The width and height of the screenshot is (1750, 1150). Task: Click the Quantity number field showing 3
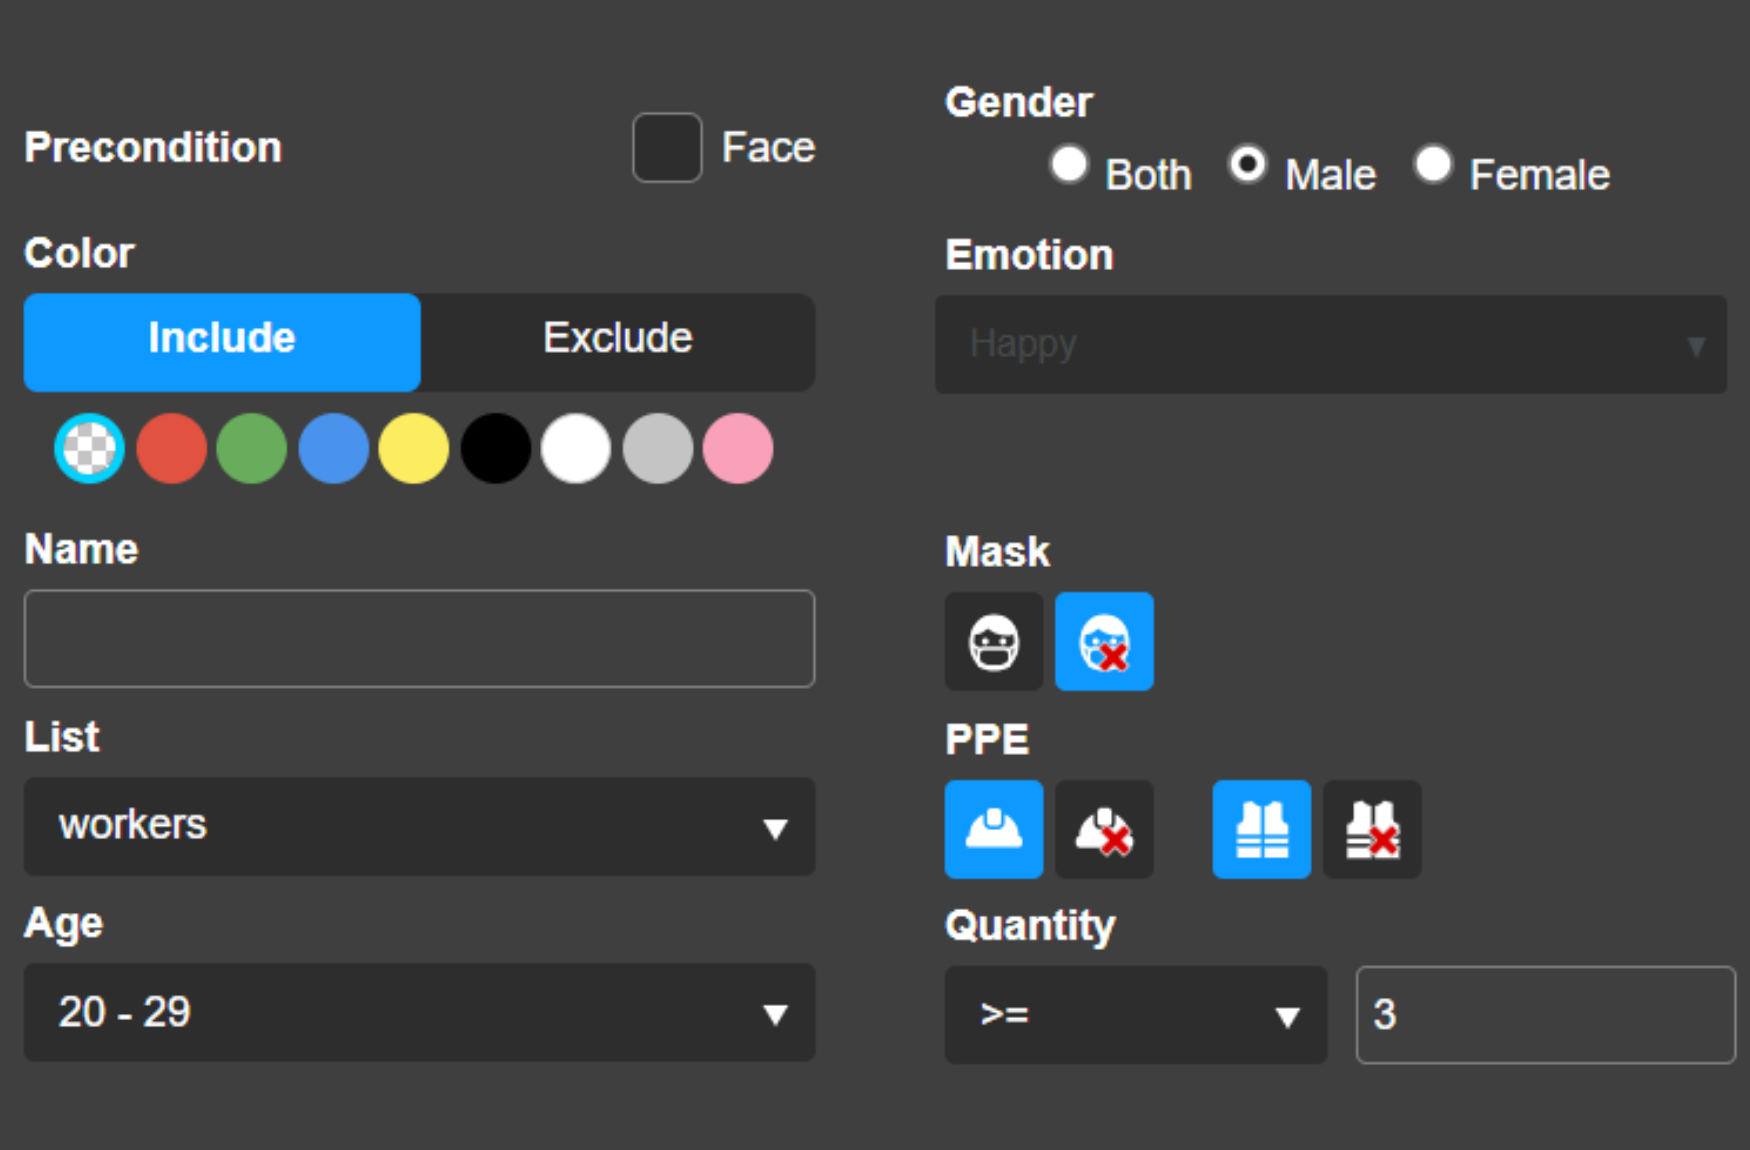tap(1544, 1014)
